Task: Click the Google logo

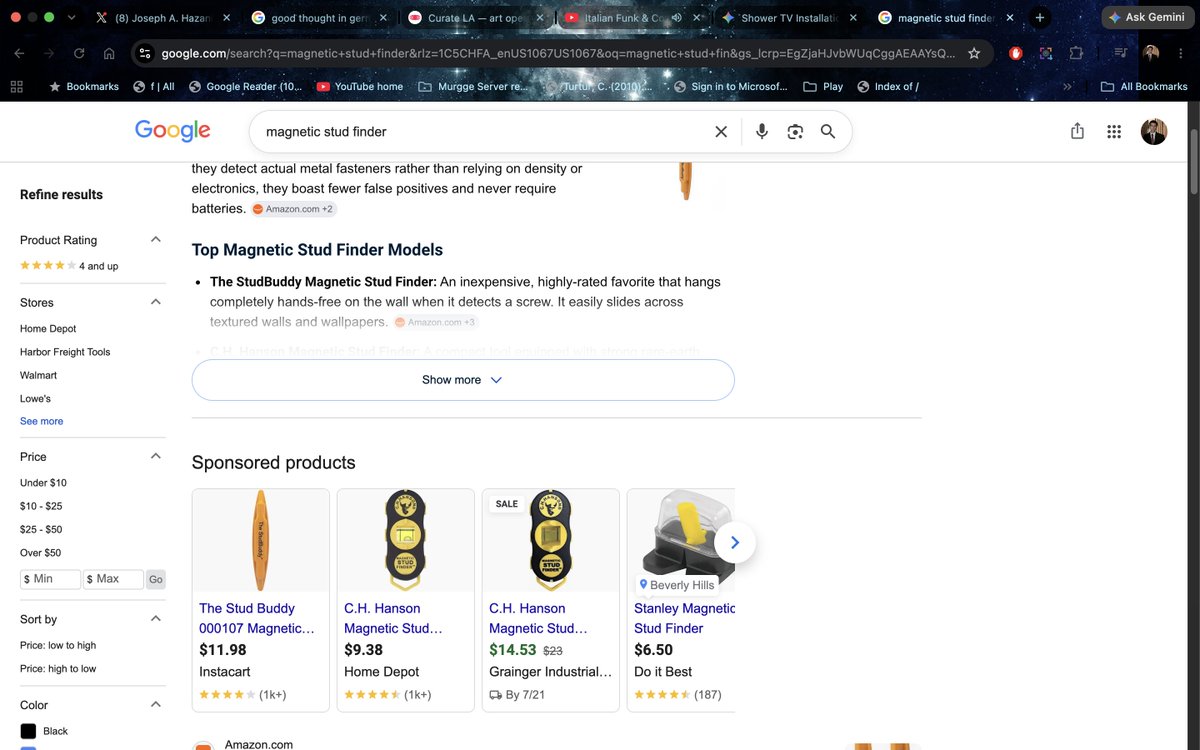Action: (173, 130)
